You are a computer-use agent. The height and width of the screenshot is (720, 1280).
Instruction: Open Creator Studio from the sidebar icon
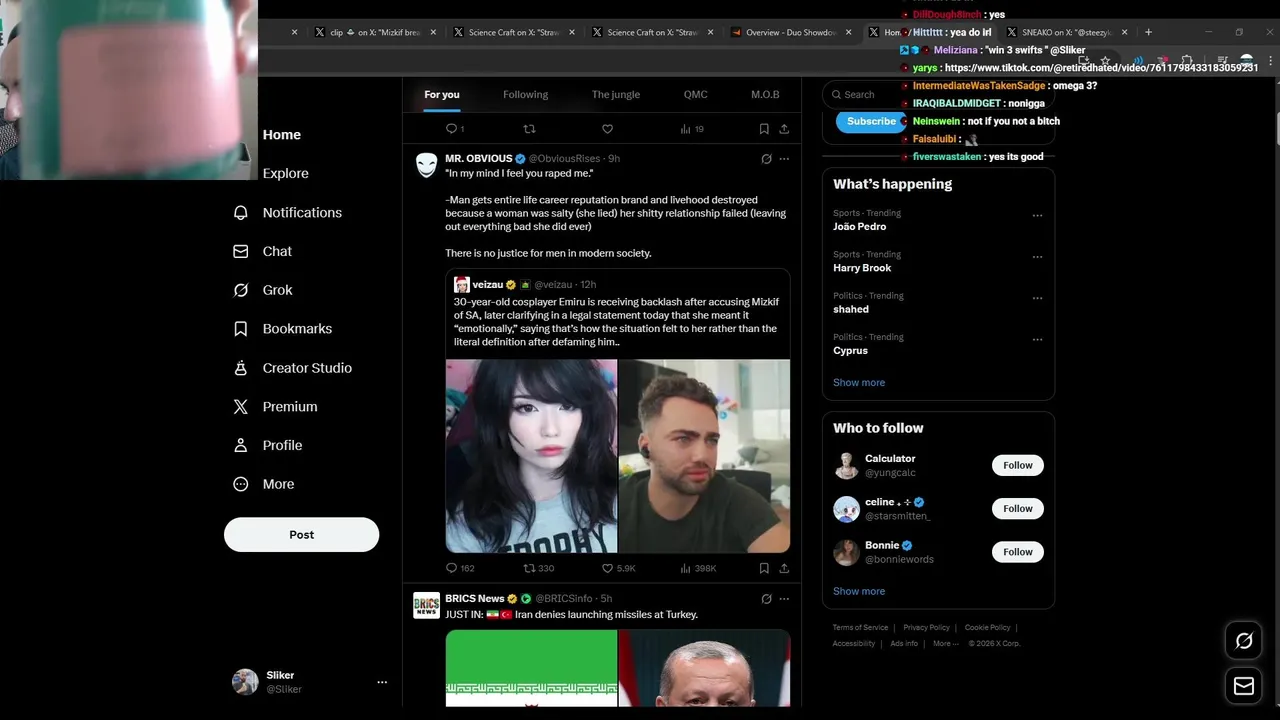coord(240,368)
